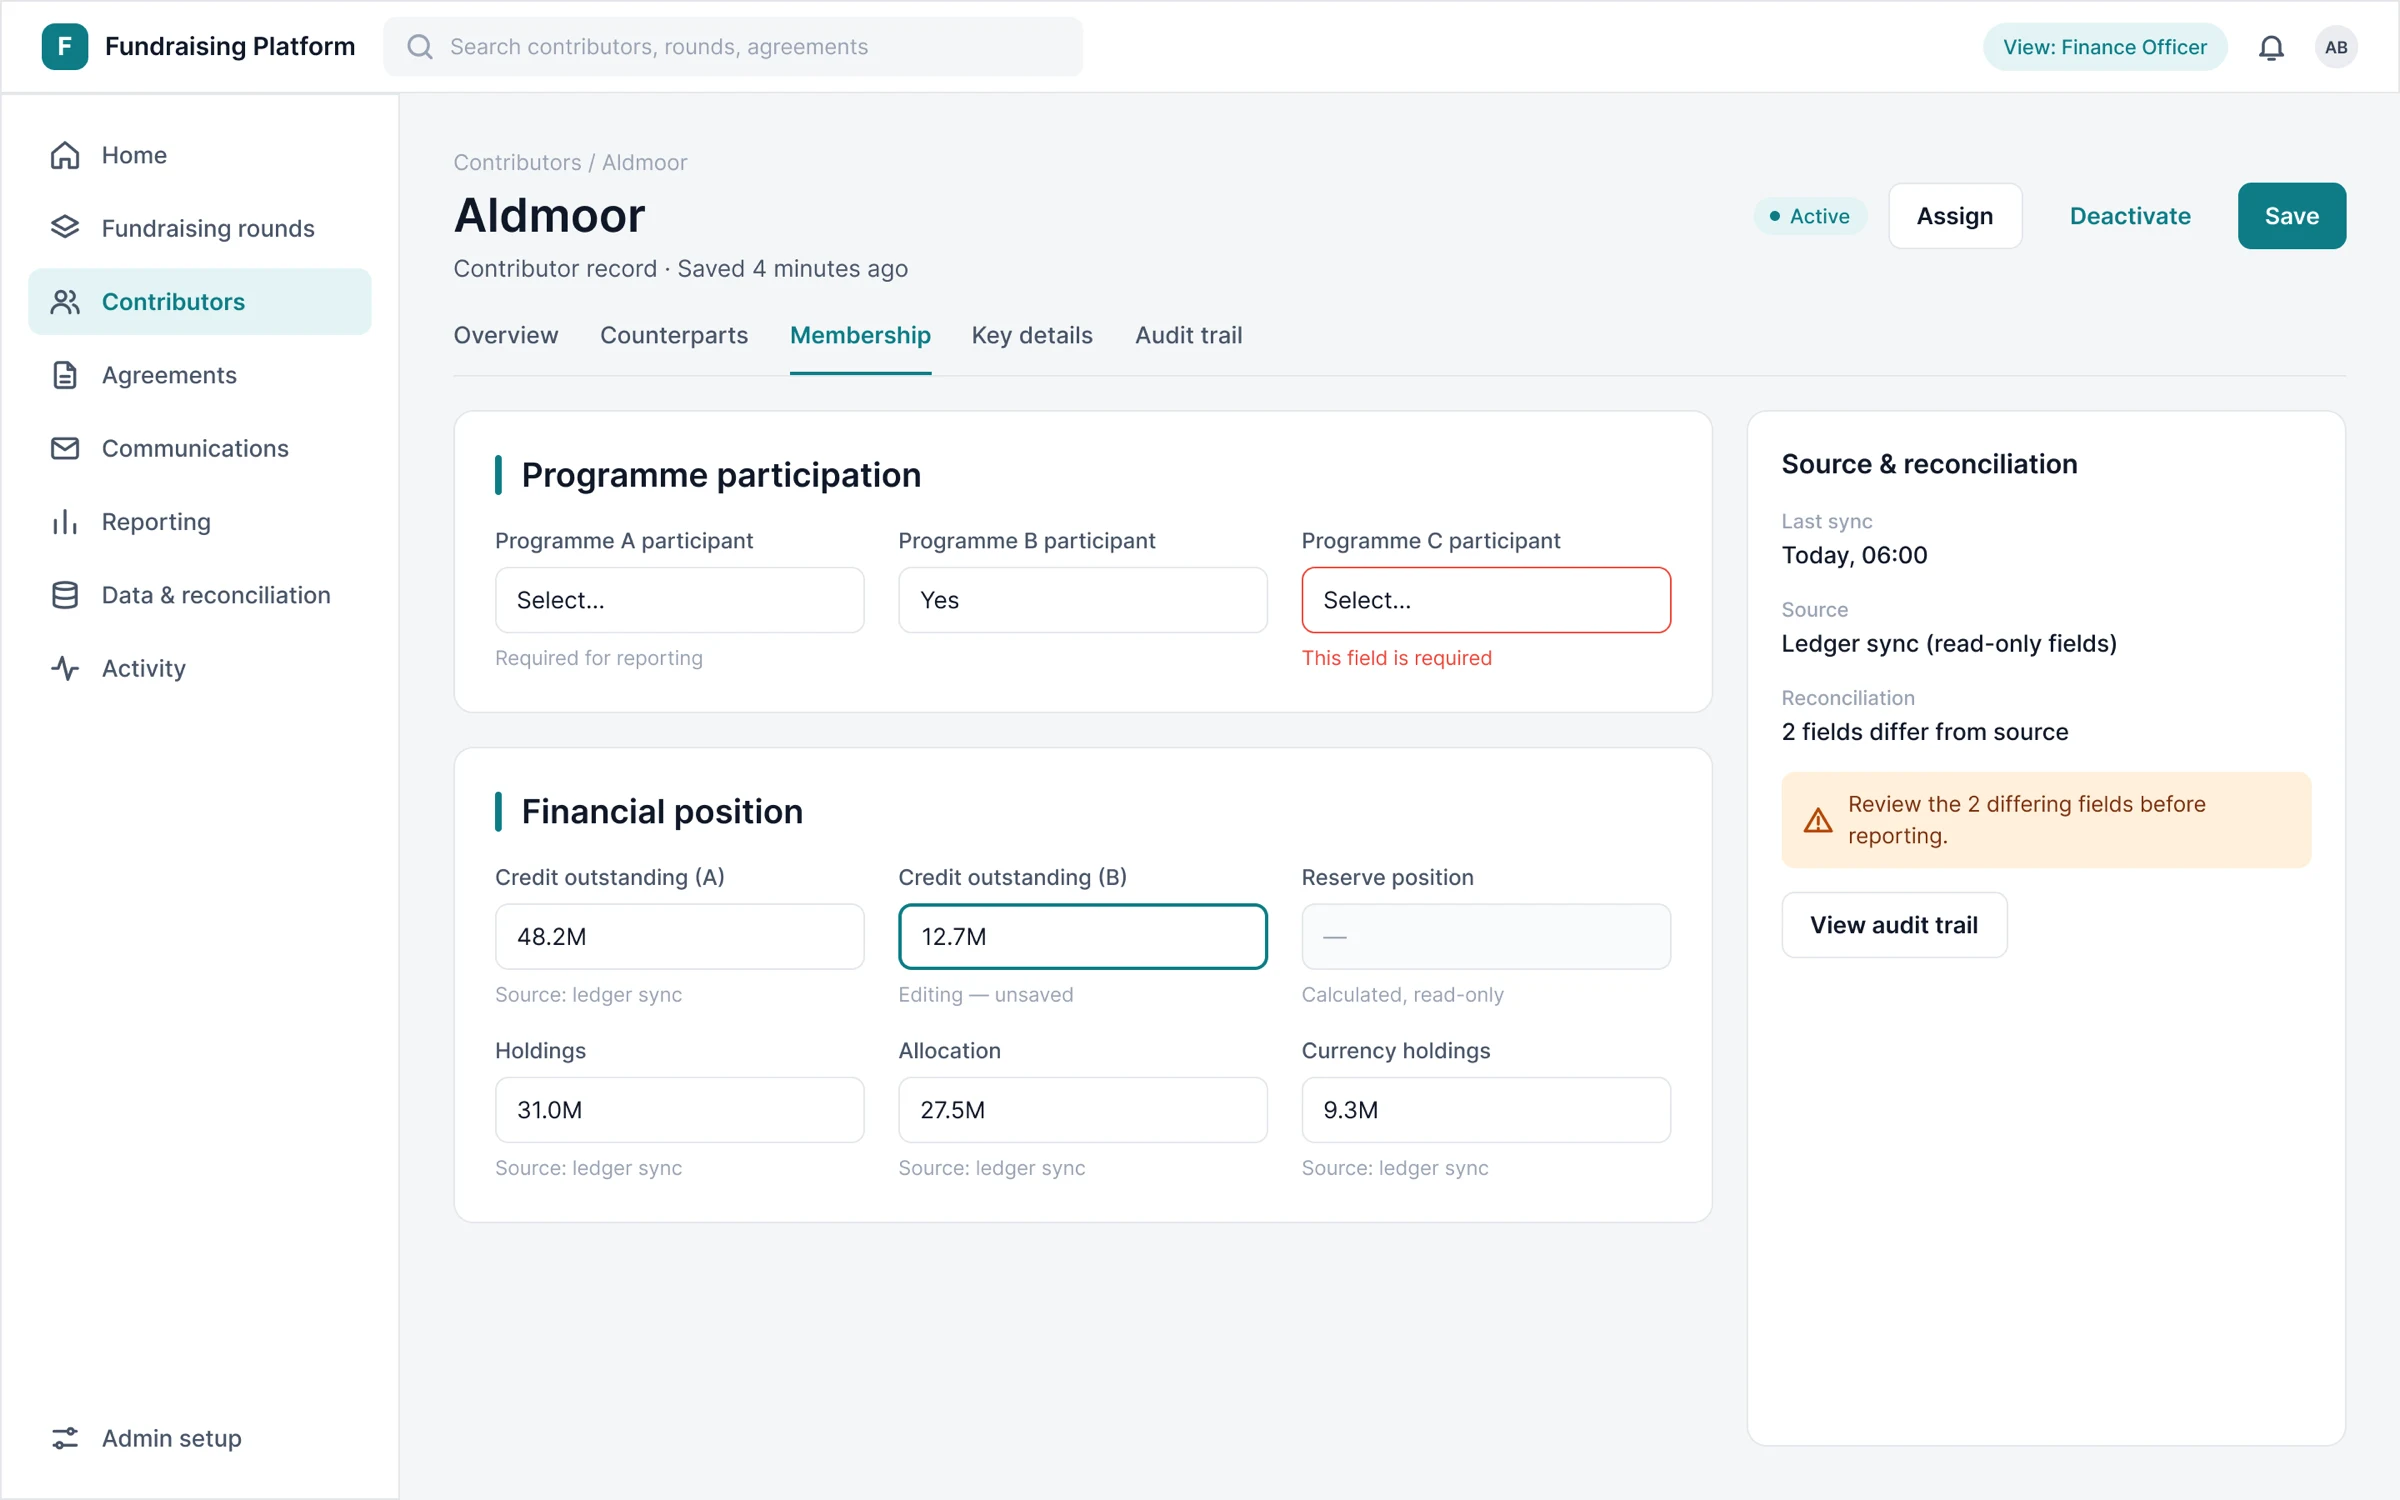The height and width of the screenshot is (1500, 2400).
Task: Open the Programme A participant dropdown
Action: 680,600
